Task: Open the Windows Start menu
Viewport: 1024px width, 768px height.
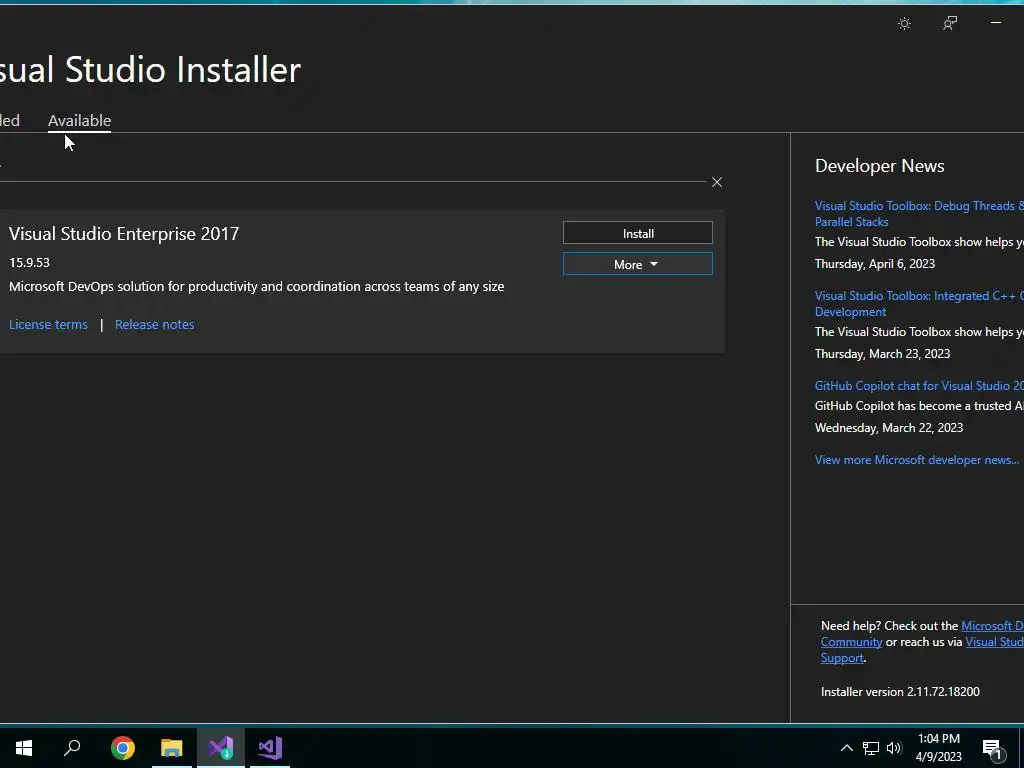Action: pos(24,748)
